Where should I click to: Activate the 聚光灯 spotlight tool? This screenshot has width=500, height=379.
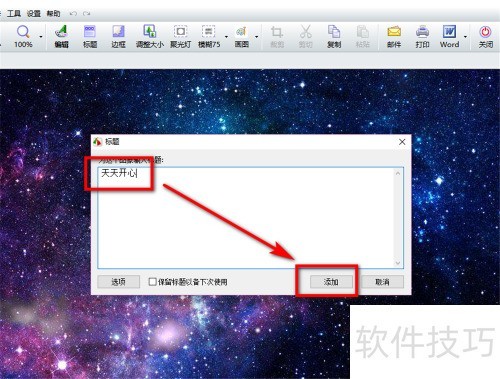point(180,37)
